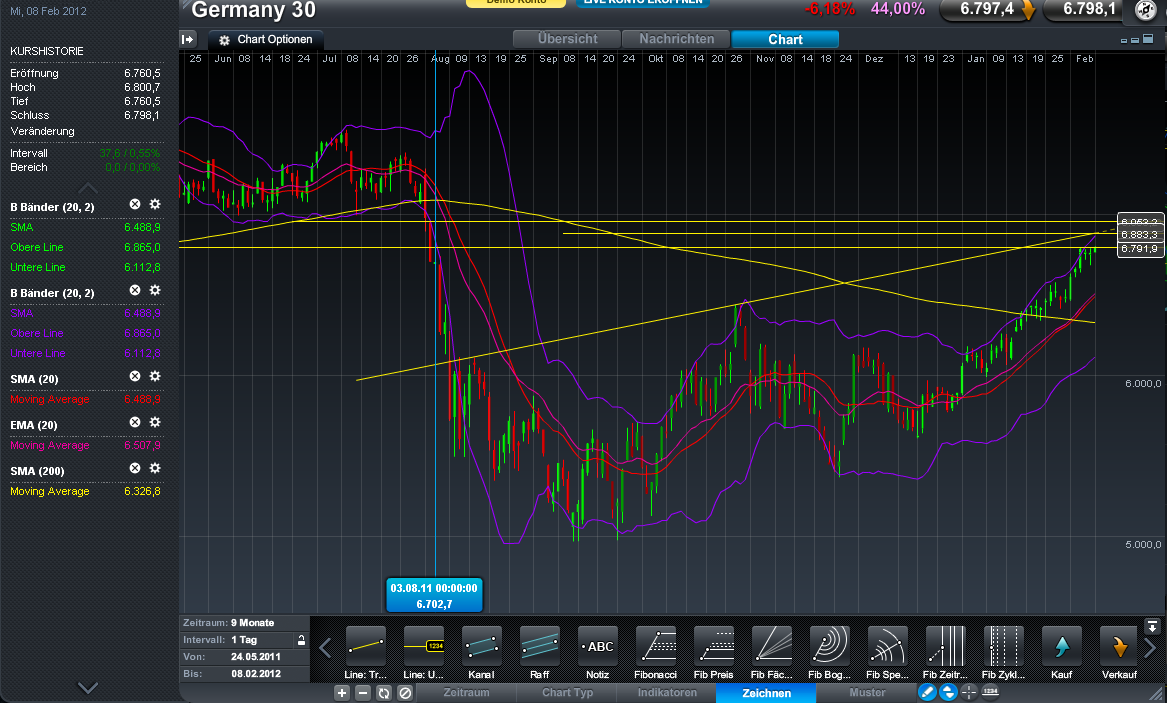This screenshot has width=1167, height=703.
Task: Open the Indikatoren bottom tab
Action: click(x=667, y=693)
